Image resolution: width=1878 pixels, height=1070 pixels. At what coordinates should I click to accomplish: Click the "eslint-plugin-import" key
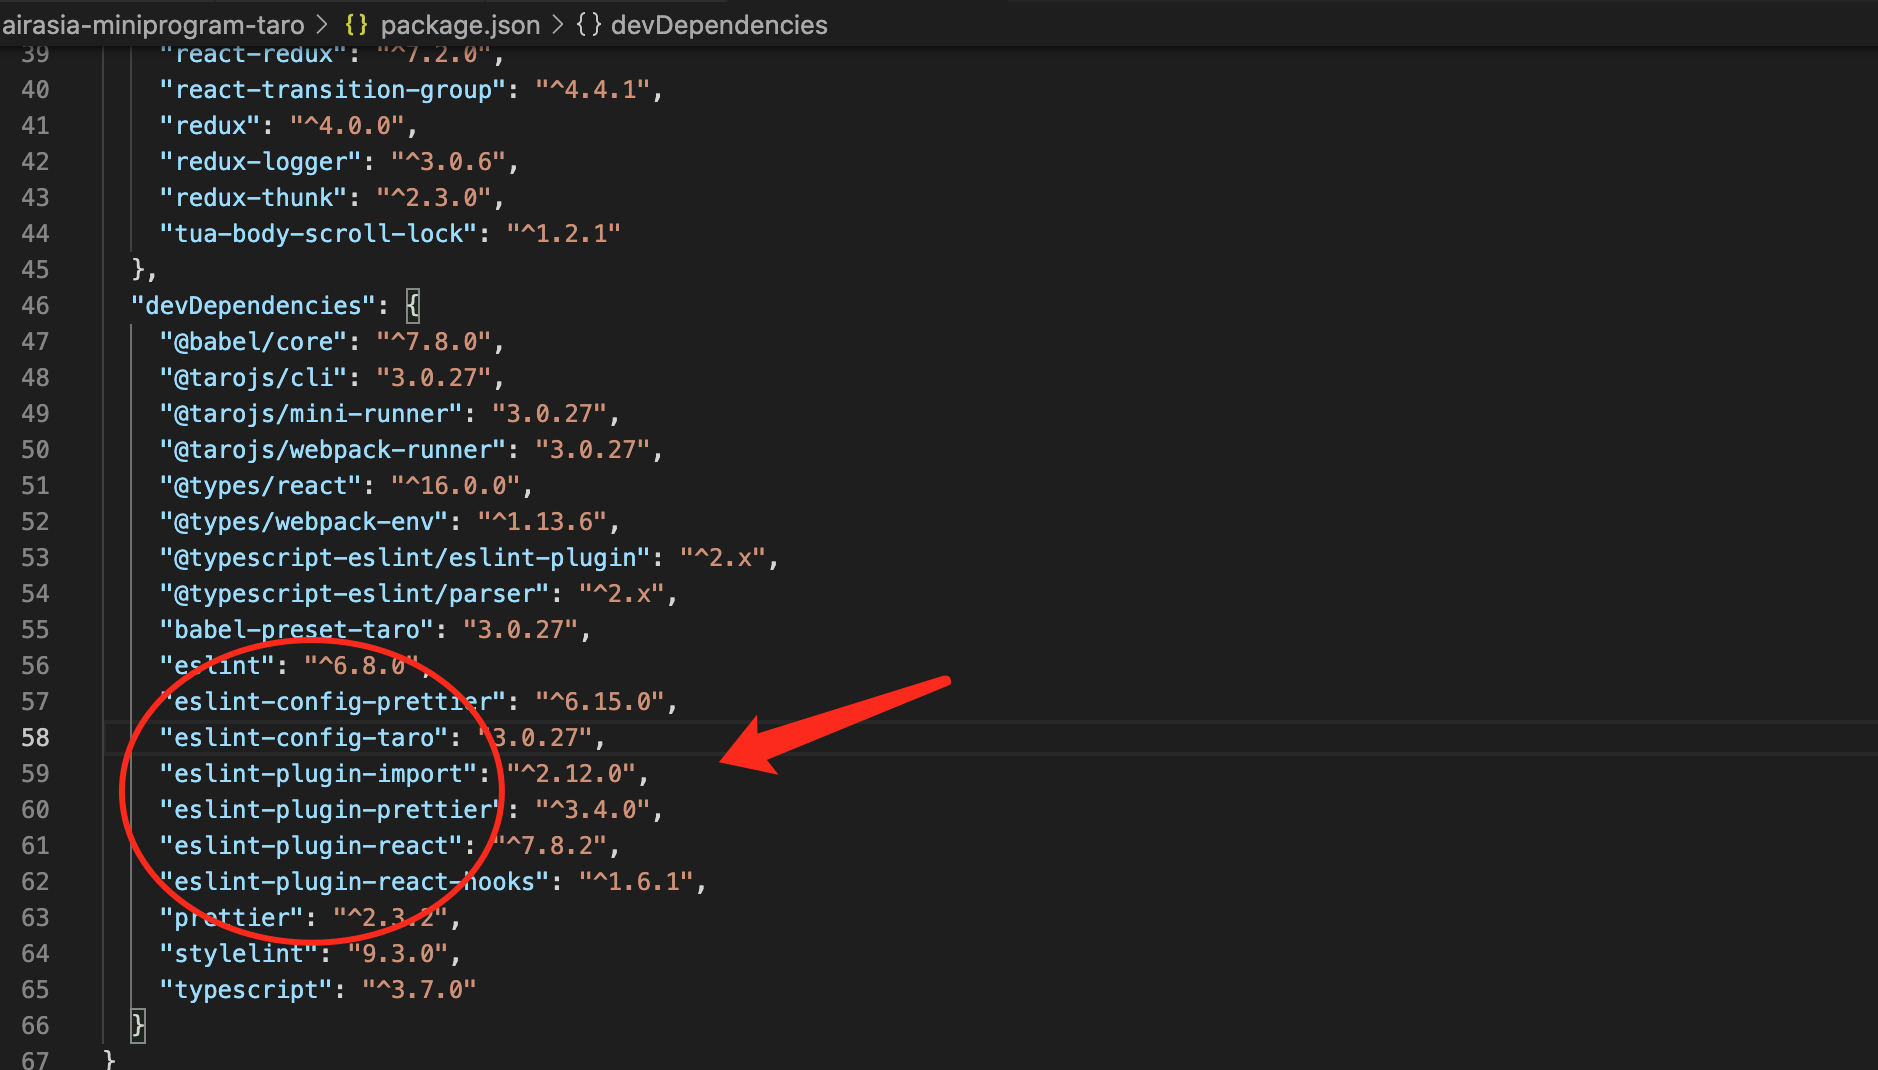pyautogui.click(x=318, y=774)
